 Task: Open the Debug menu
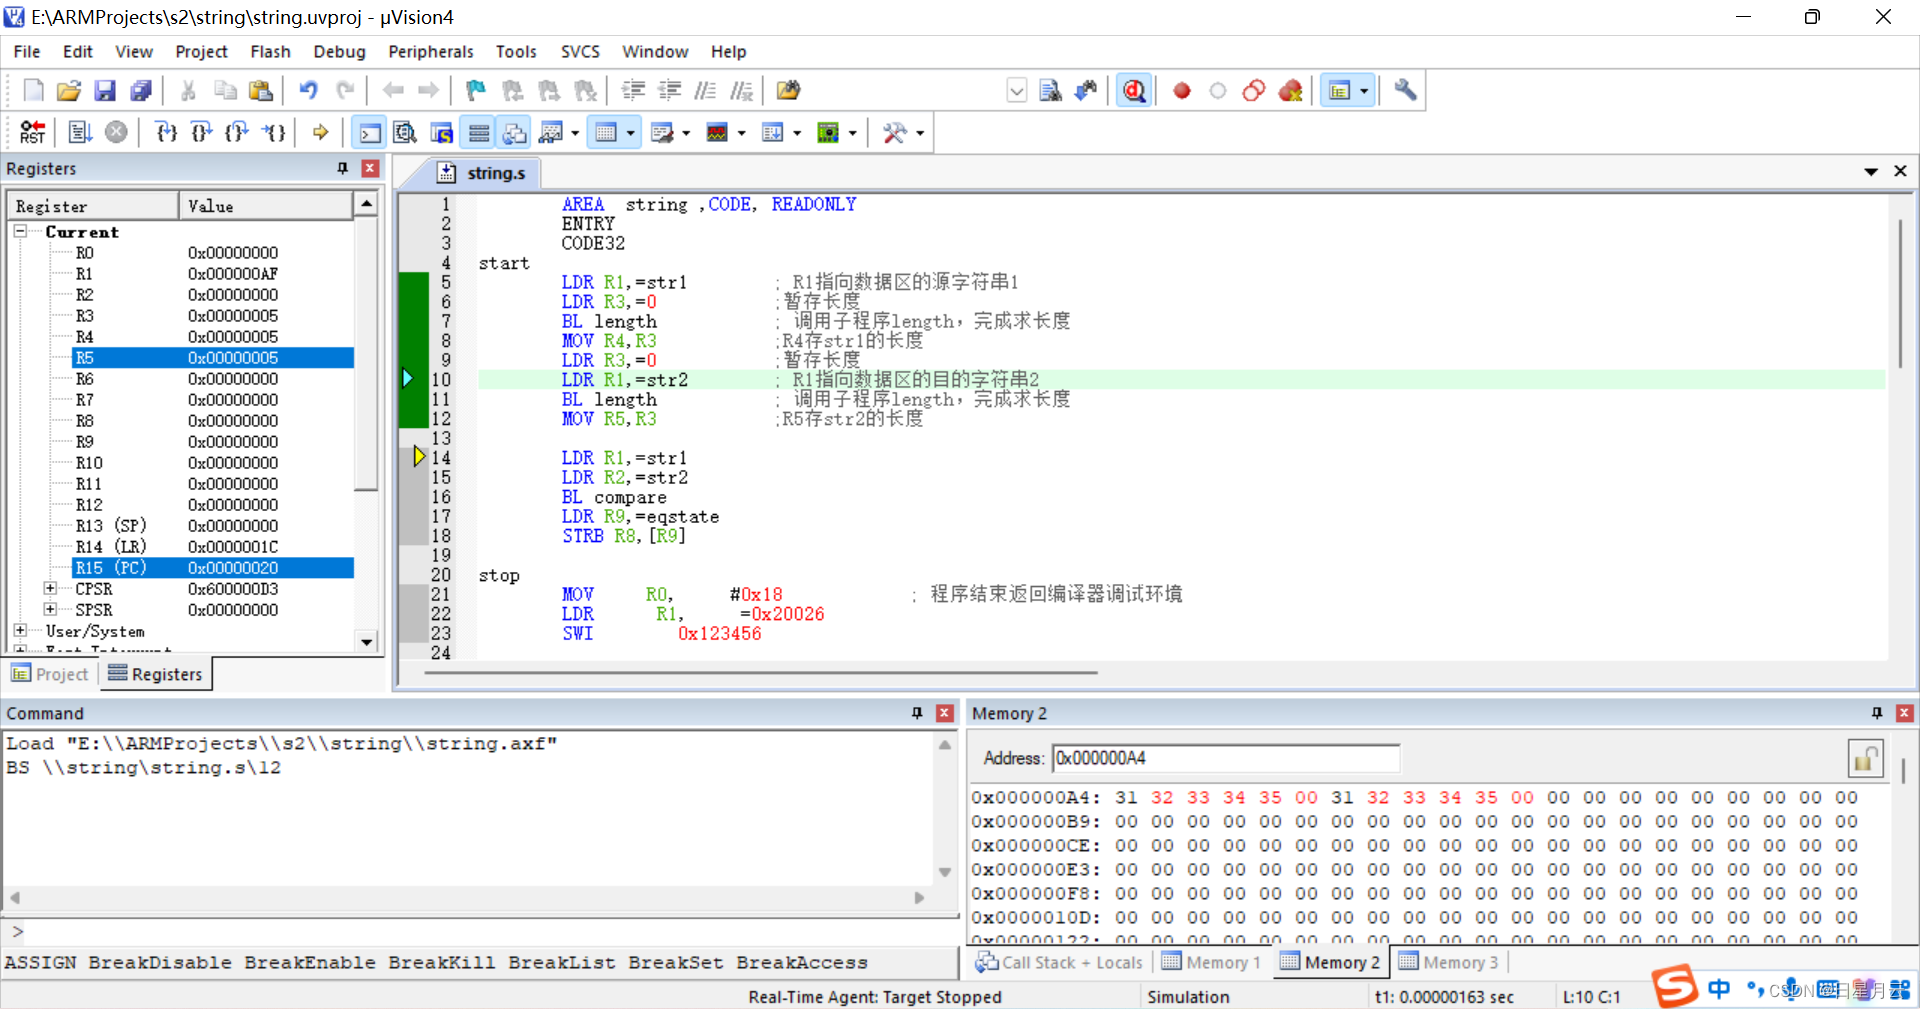point(339,51)
